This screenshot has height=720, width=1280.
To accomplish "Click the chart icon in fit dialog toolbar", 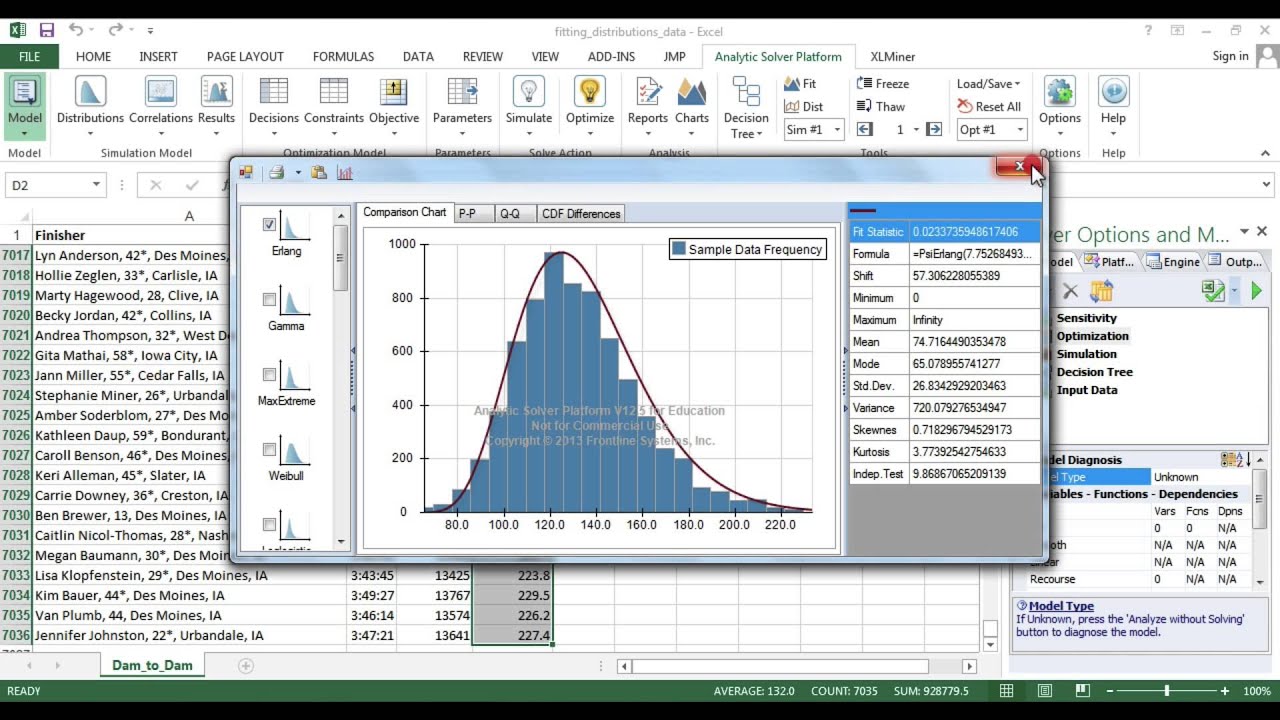I will [345, 173].
